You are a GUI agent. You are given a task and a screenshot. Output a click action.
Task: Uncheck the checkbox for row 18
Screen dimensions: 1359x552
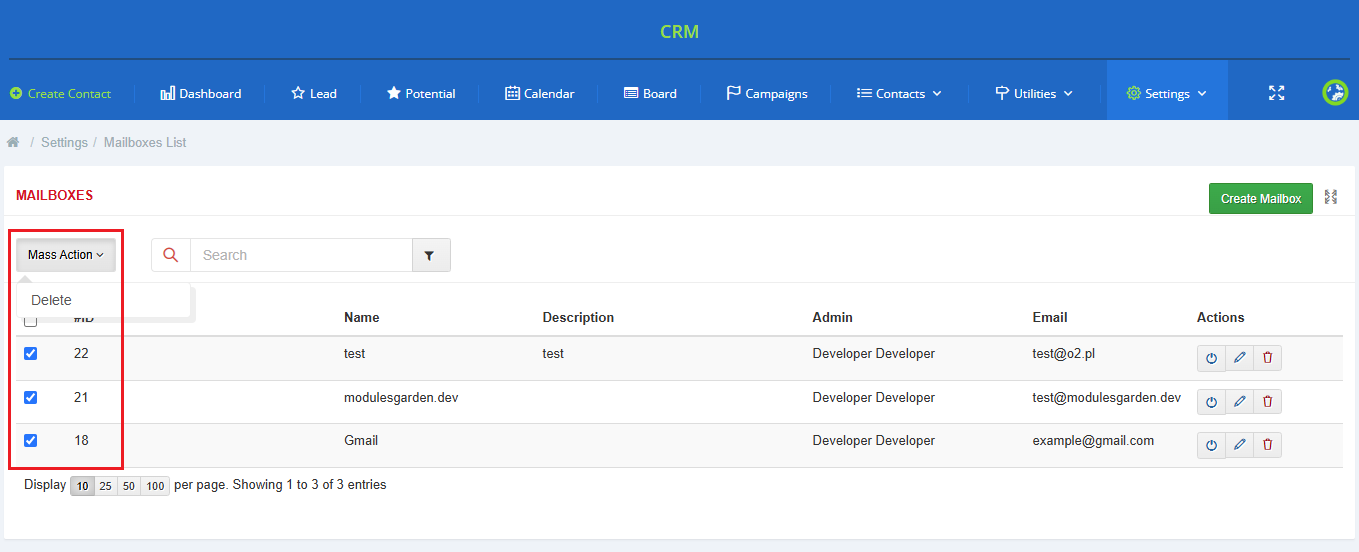[x=30, y=440]
